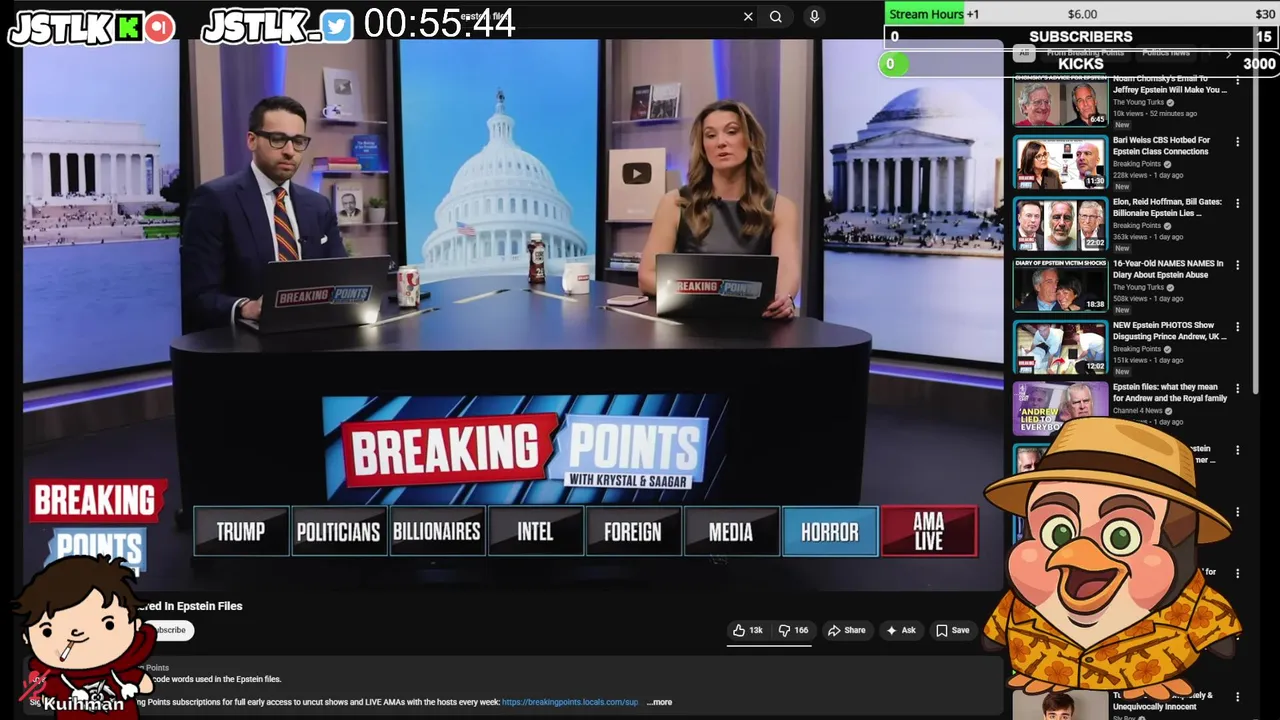The width and height of the screenshot is (1280, 720).
Task: Open the breakingpoints.locals.com link in description
Action: pos(570,702)
